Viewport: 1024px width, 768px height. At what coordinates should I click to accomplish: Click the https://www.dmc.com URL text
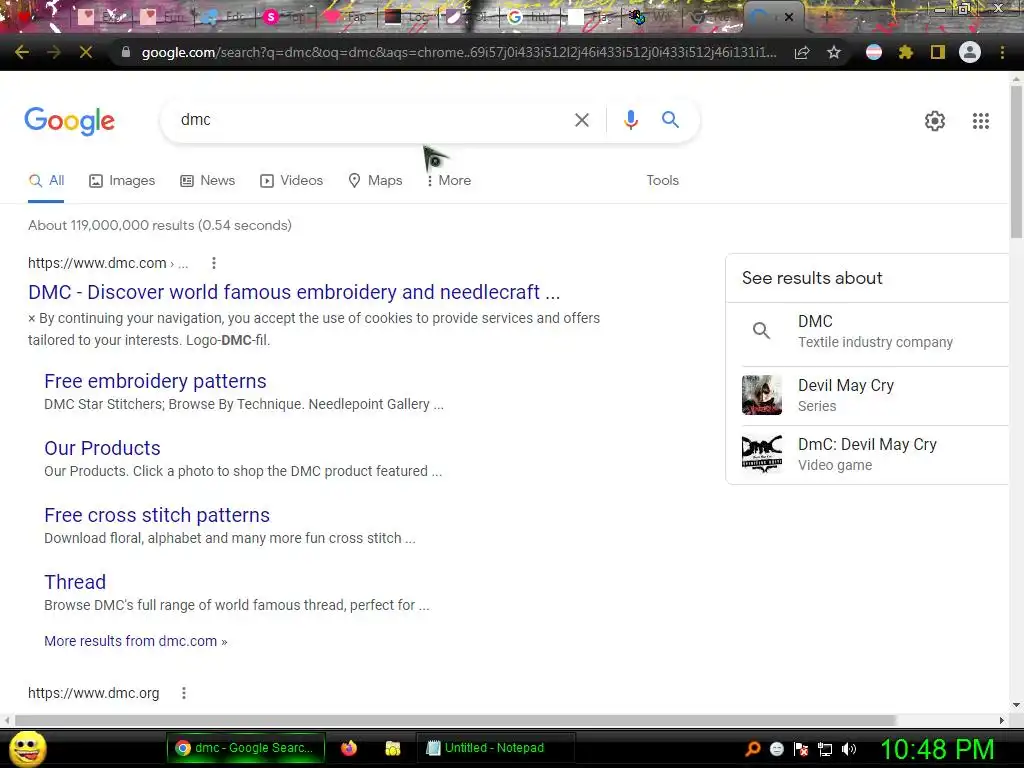tap(97, 263)
